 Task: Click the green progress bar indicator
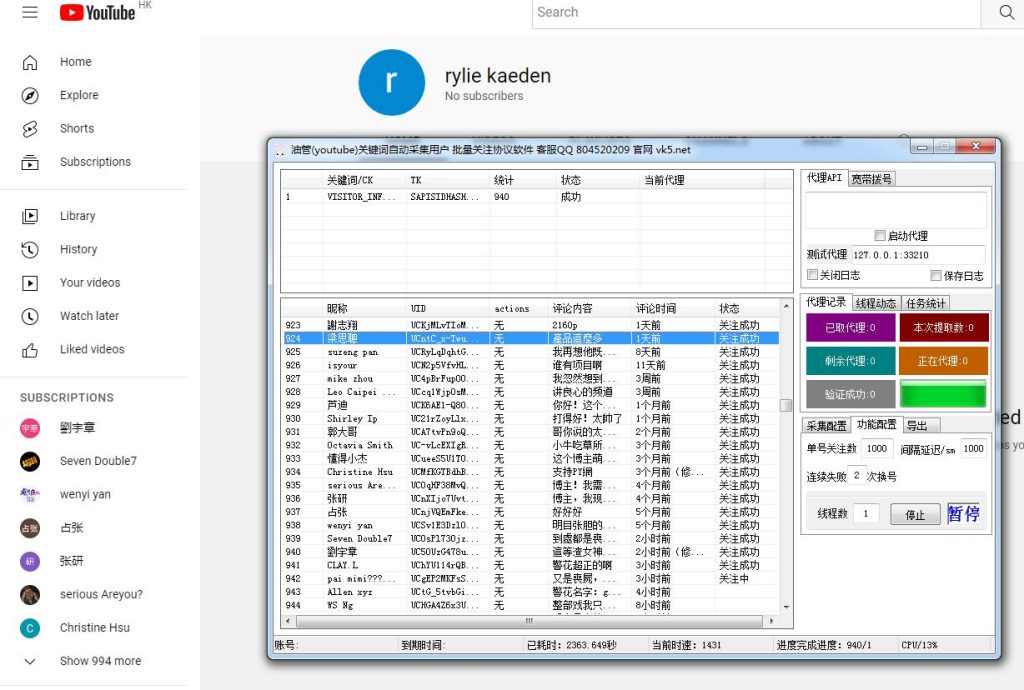tap(943, 394)
